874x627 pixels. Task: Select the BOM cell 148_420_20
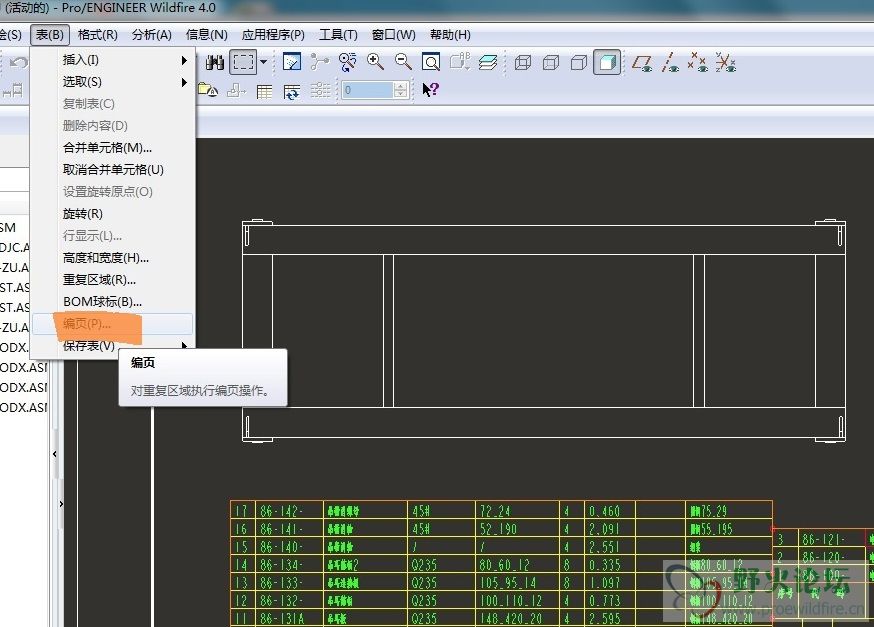tap(517, 618)
